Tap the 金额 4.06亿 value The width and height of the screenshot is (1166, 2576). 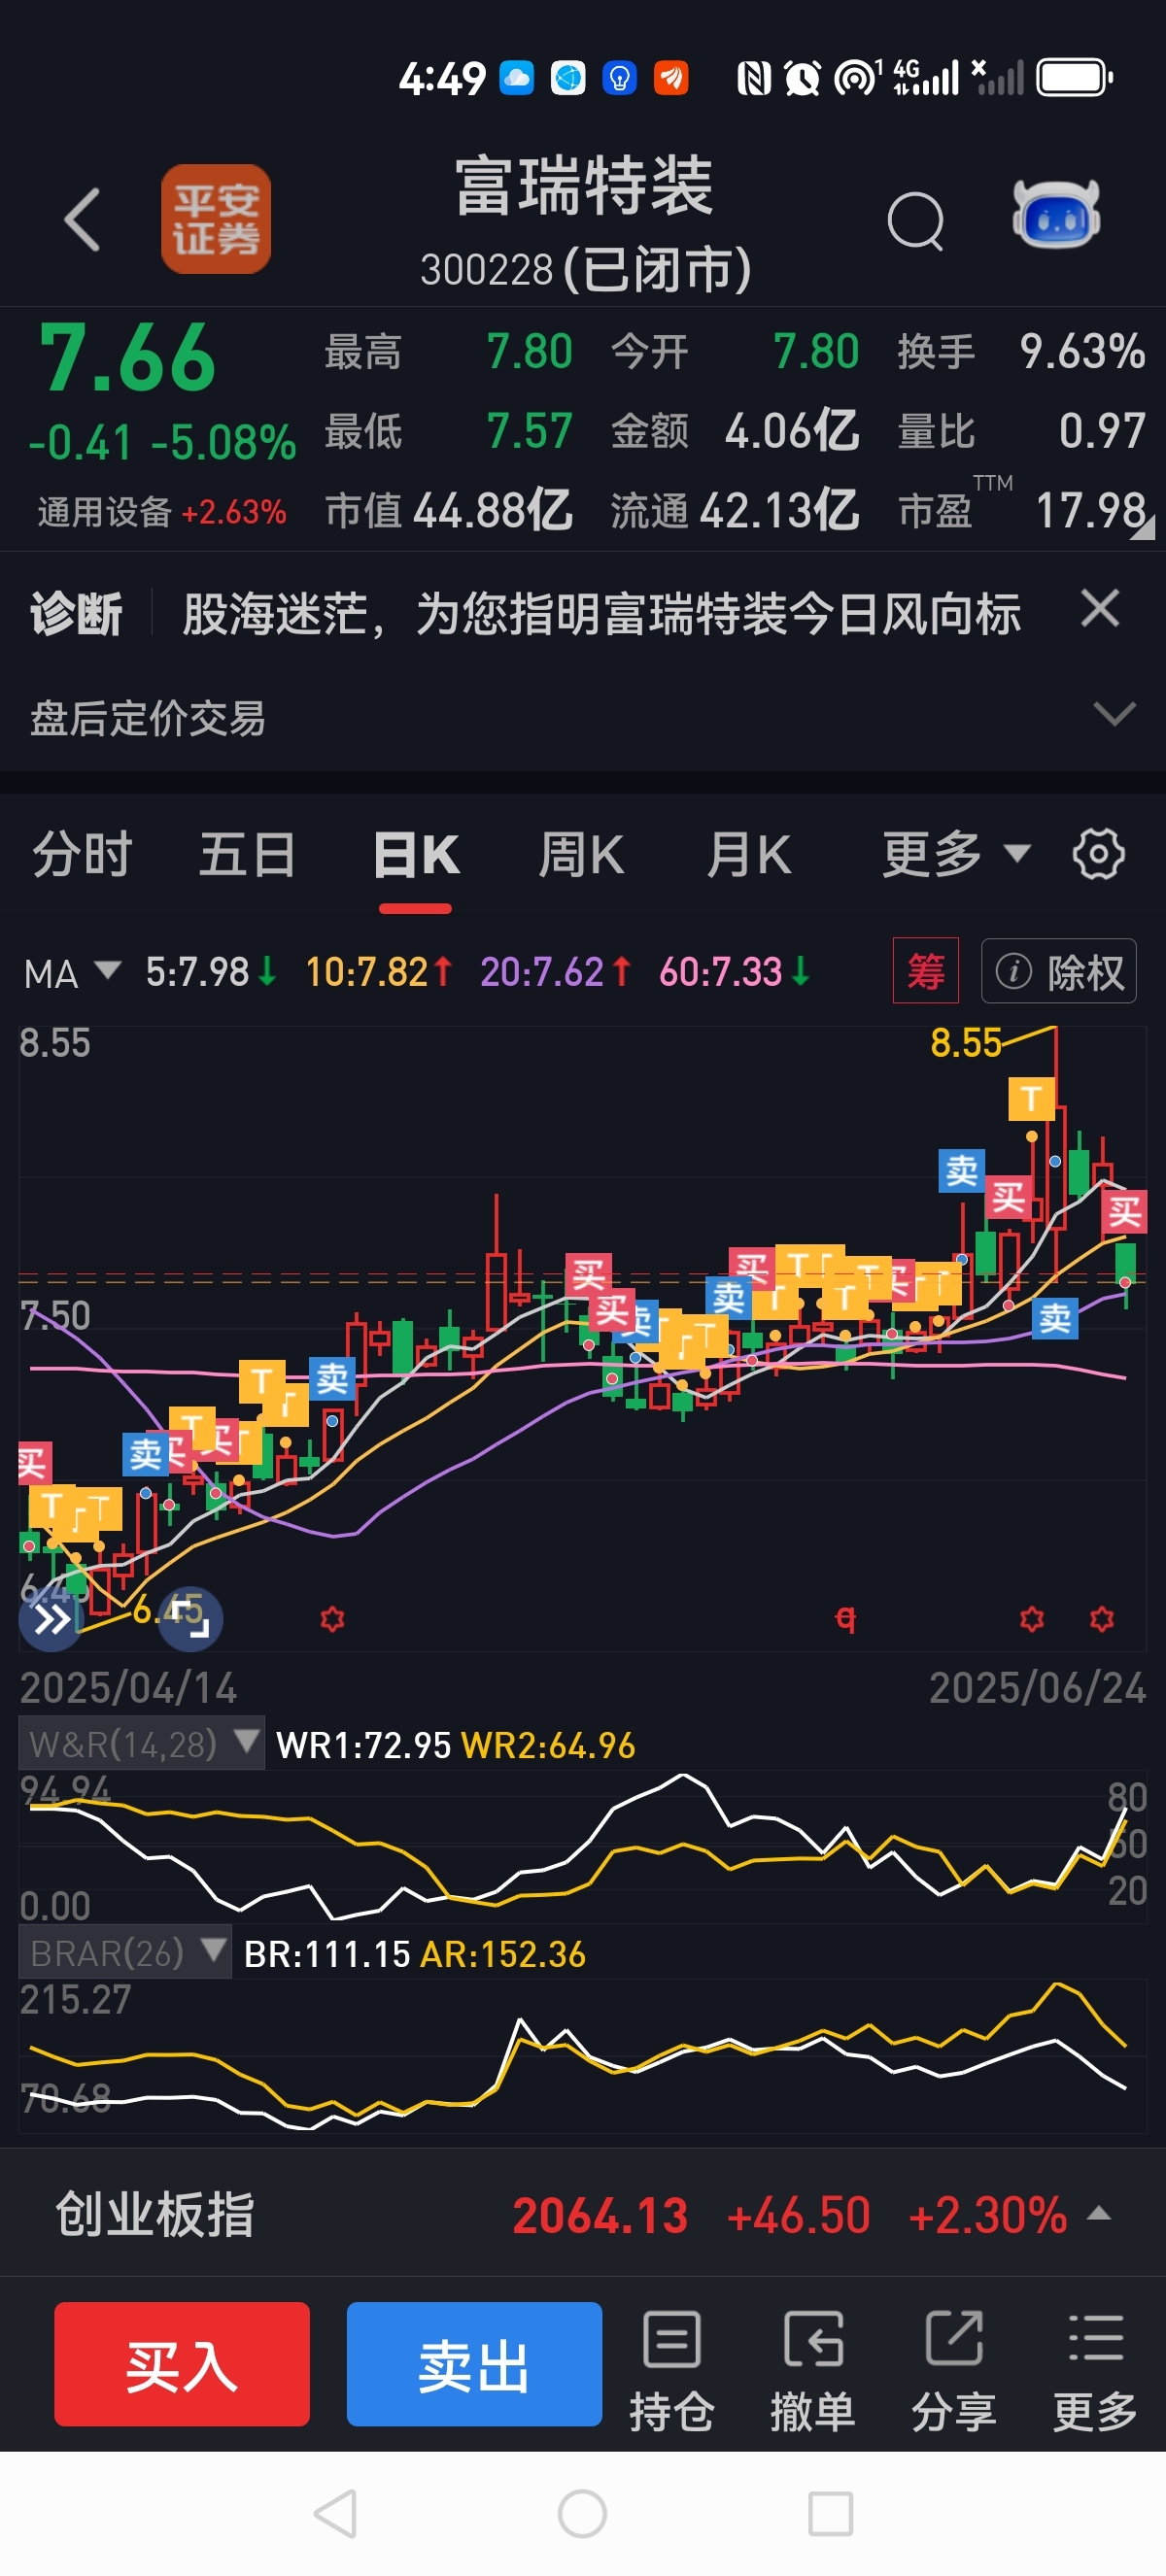click(x=735, y=431)
